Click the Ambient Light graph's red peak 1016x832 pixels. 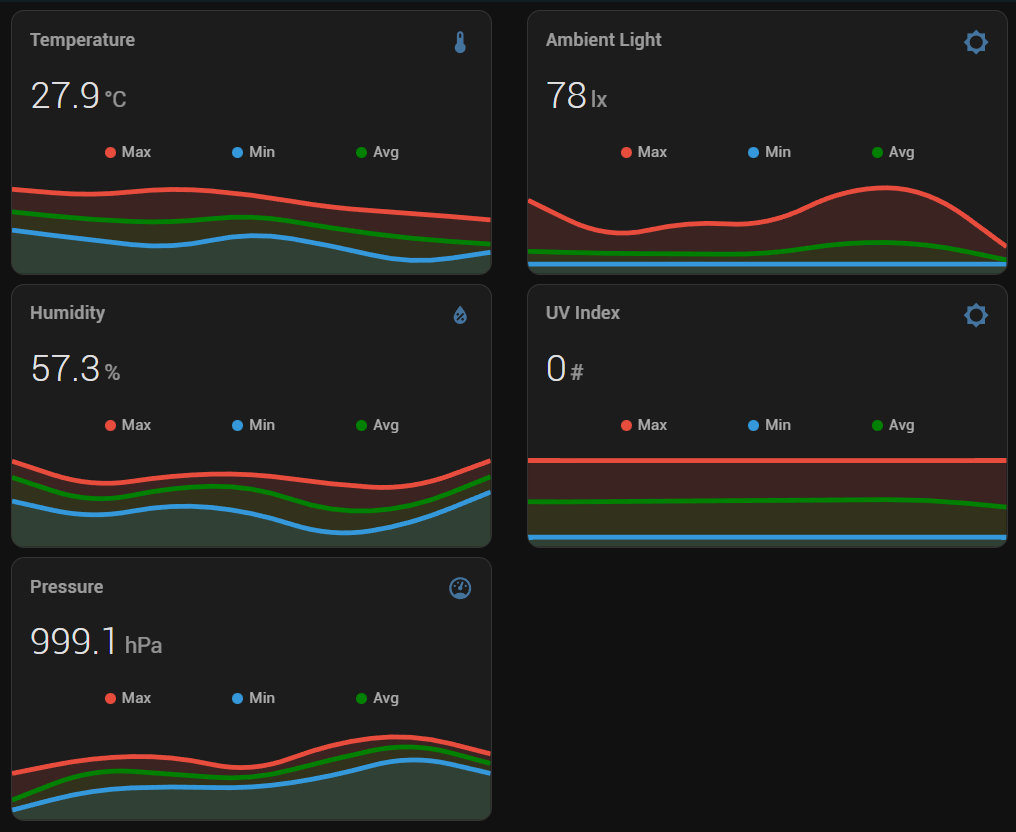pos(885,188)
